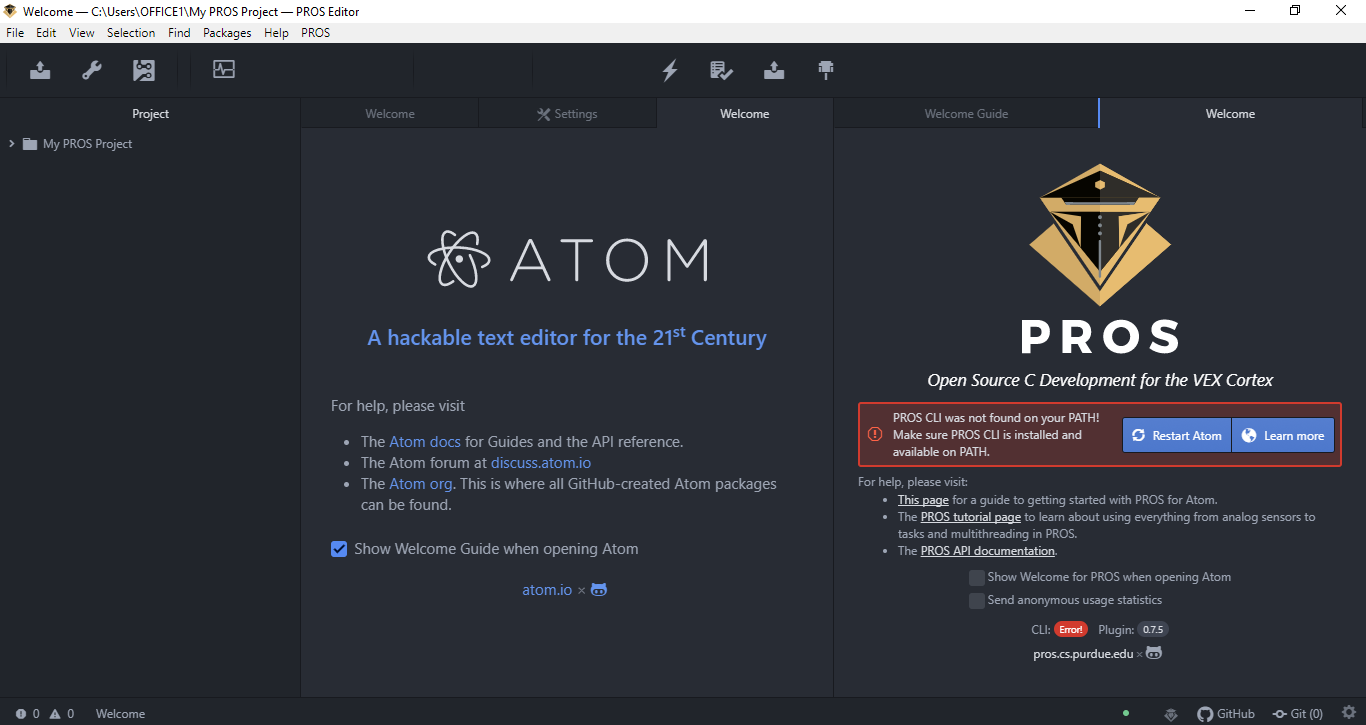1366x725 pixels.
Task: Open the Find menu
Action: coord(179,33)
